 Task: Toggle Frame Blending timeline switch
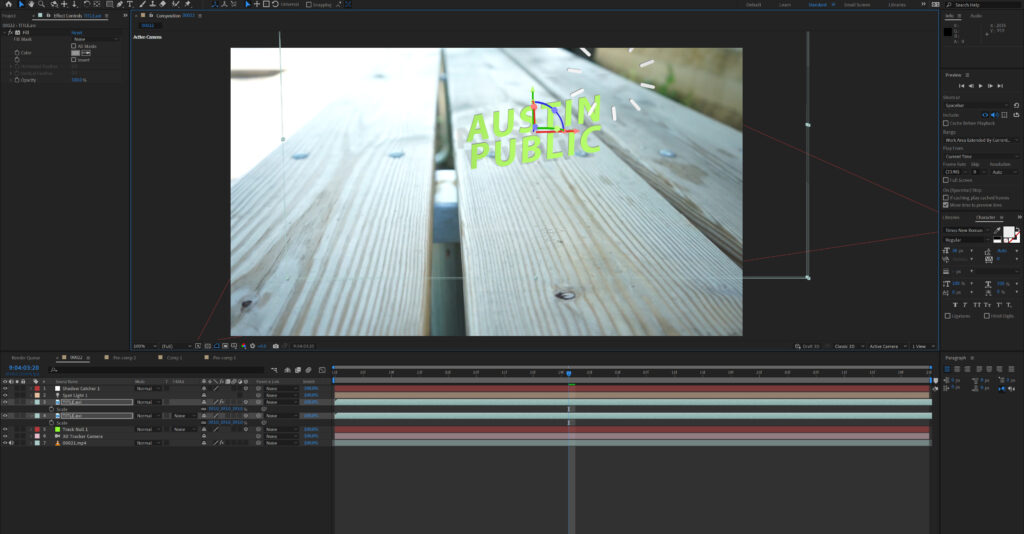[x=297, y=370]
